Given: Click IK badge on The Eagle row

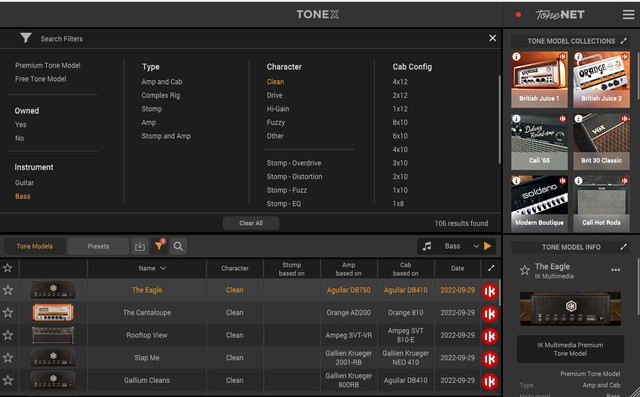Looking at the screenshot, I should coord(489,291).
